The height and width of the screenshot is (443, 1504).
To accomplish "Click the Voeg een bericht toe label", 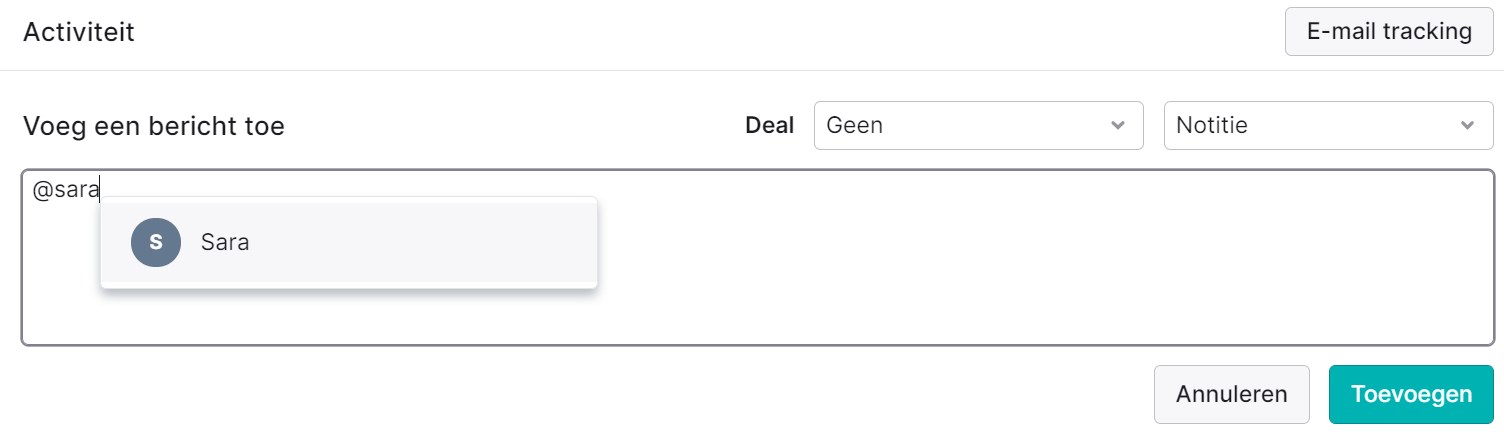I will pos(154,126).
